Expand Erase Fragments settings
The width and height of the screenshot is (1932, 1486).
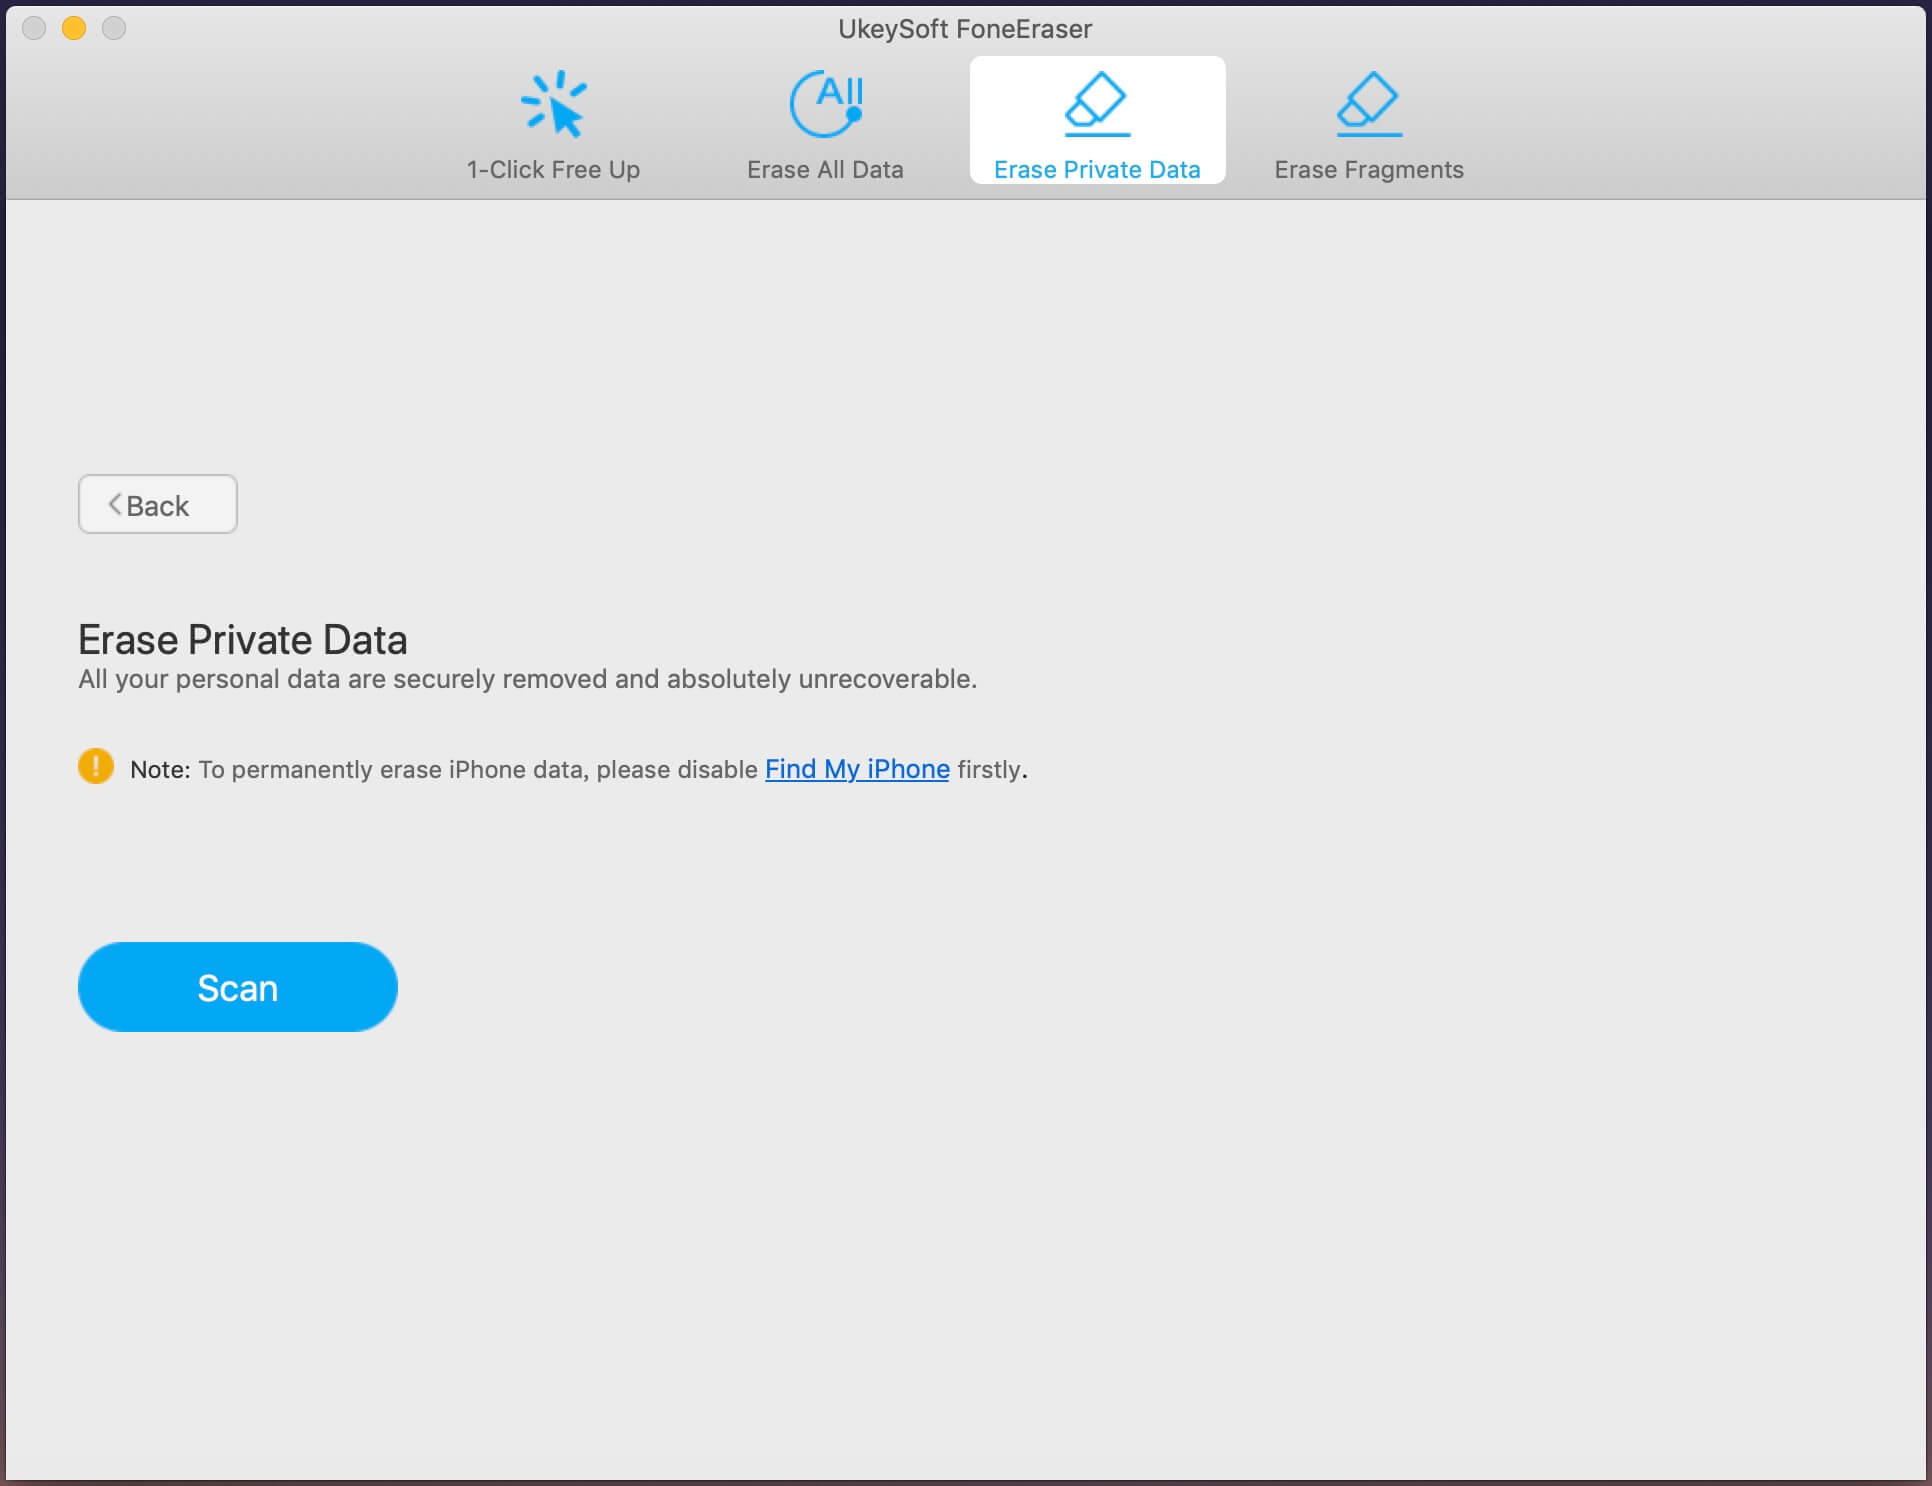pos(1367,126)
